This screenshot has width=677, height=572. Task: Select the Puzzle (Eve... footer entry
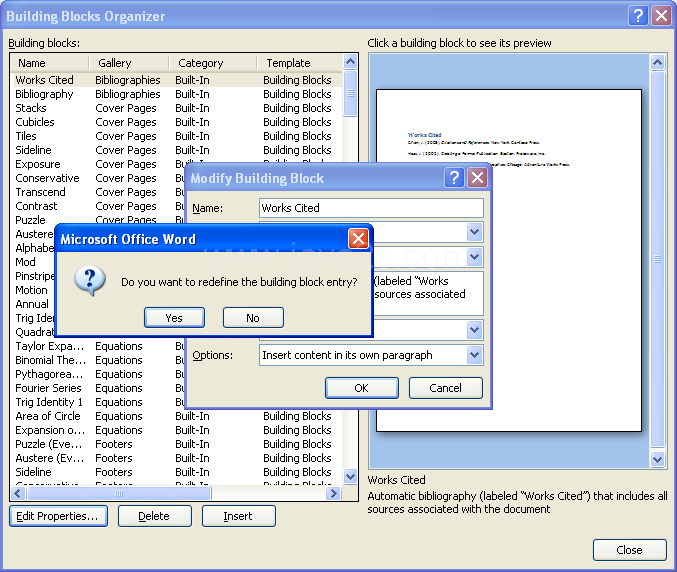(176, 444)
